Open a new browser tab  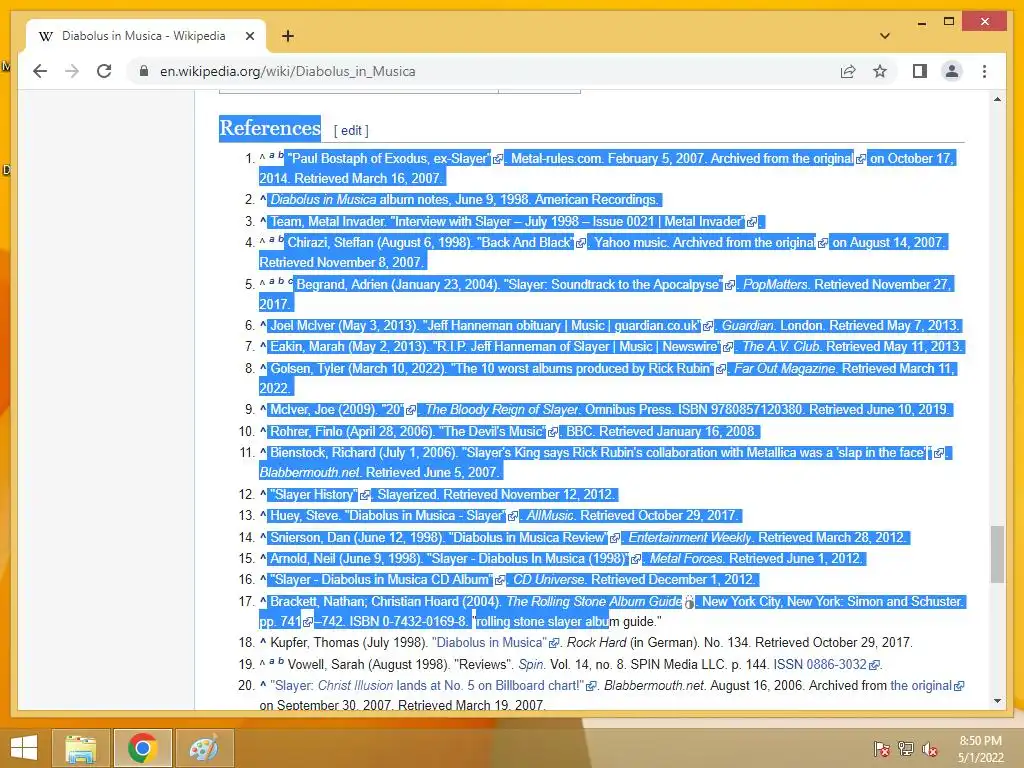coord(288,36)
